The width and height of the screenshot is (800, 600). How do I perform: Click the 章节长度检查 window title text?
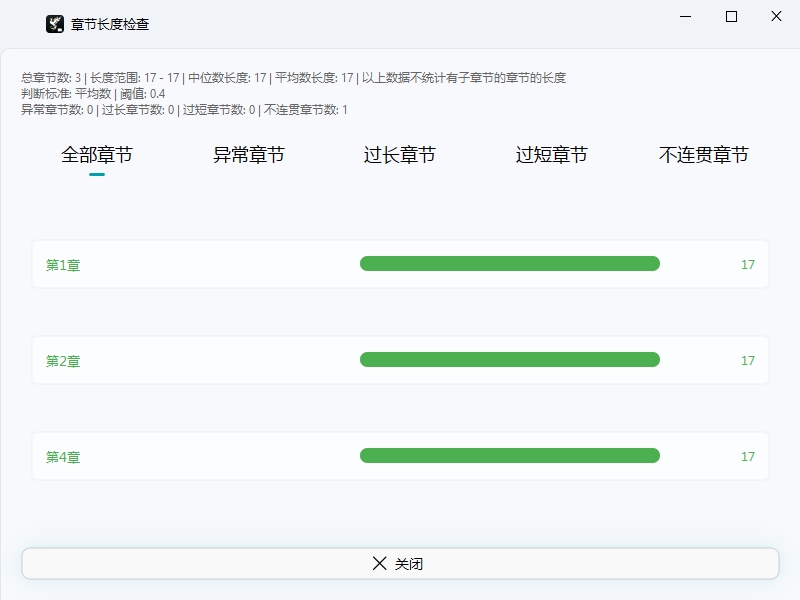pos(110,24)
